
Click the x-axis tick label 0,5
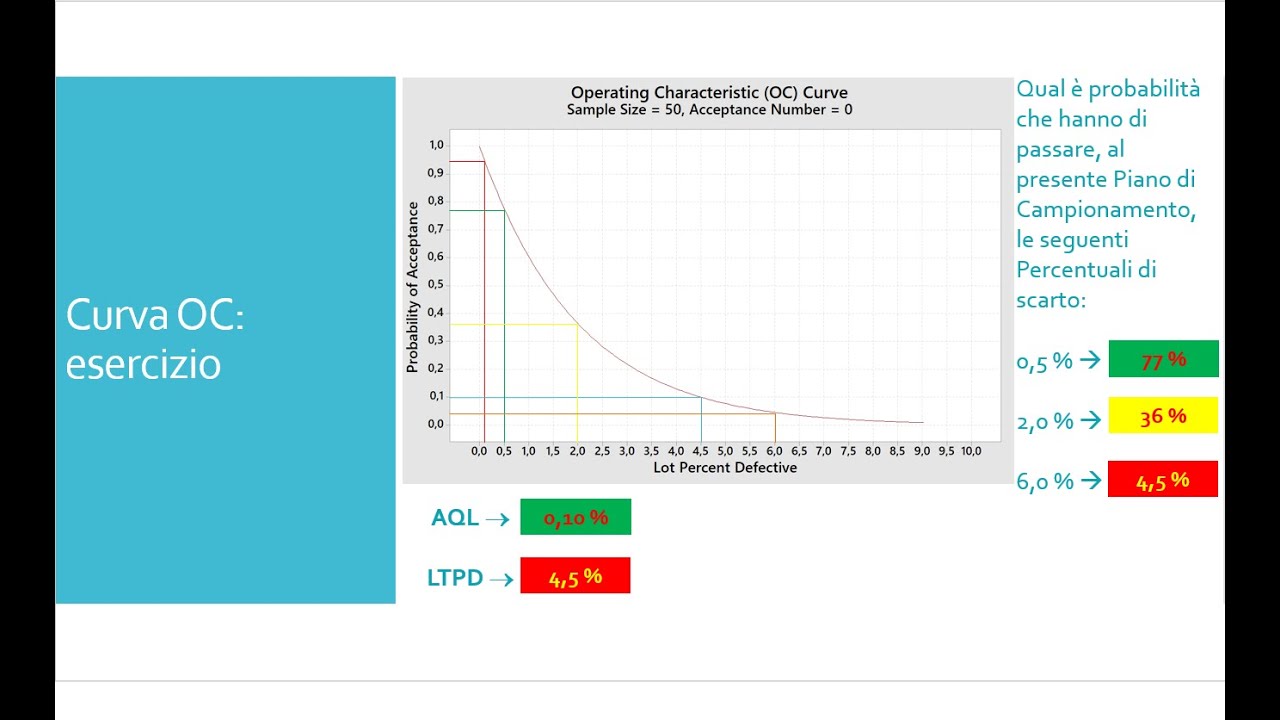503,451
